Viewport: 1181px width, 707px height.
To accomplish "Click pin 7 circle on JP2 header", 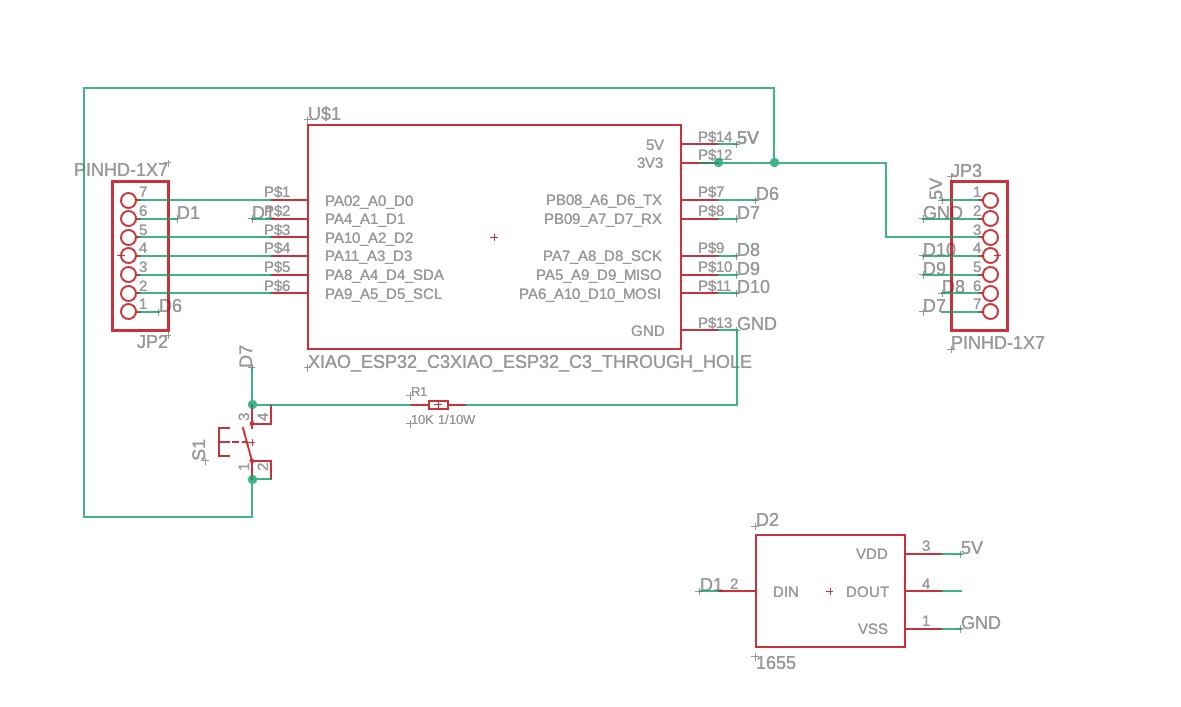I will (129, 200).
